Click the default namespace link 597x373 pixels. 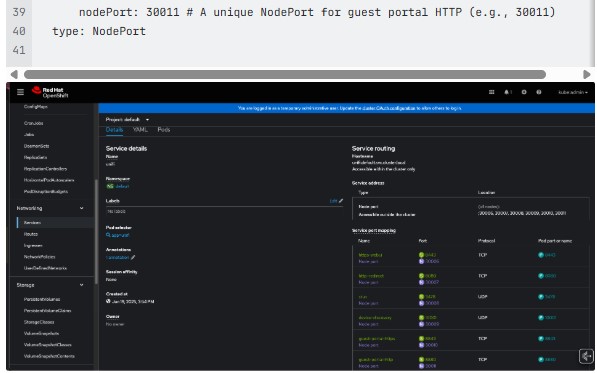(122, 186)
